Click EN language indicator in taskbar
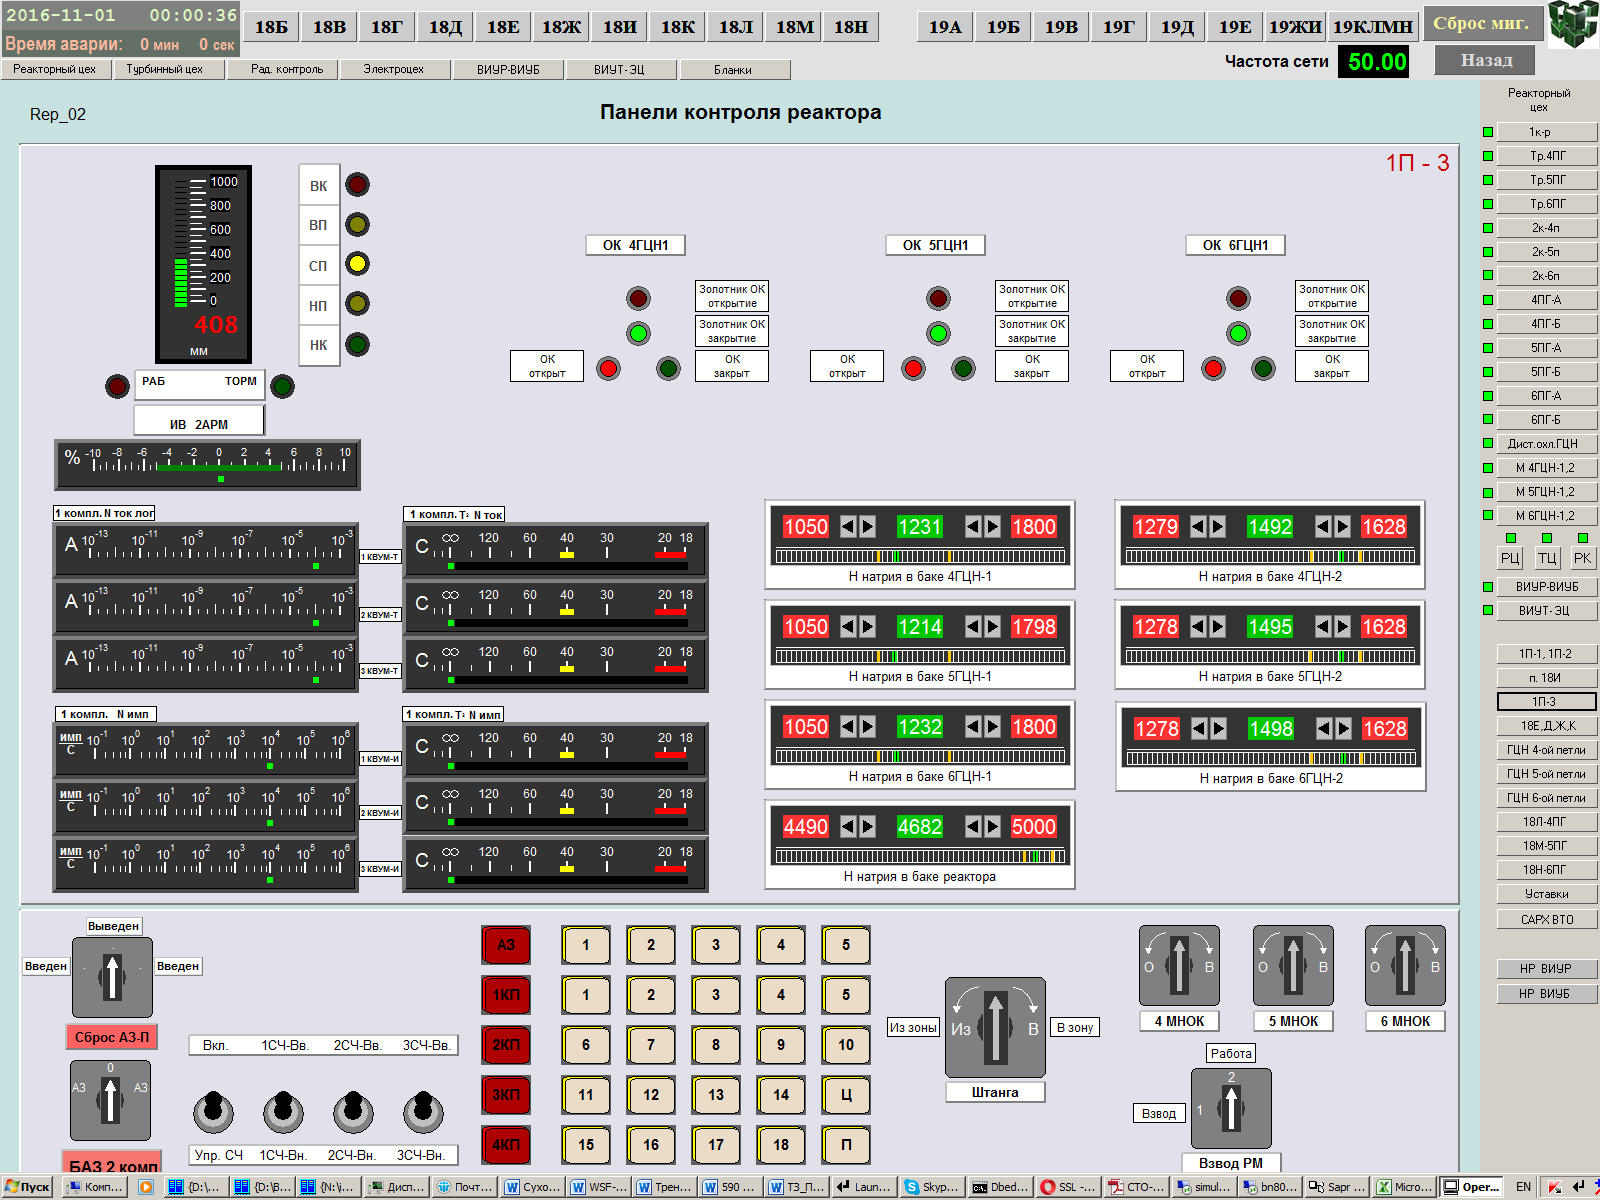 [1523, 1187]
